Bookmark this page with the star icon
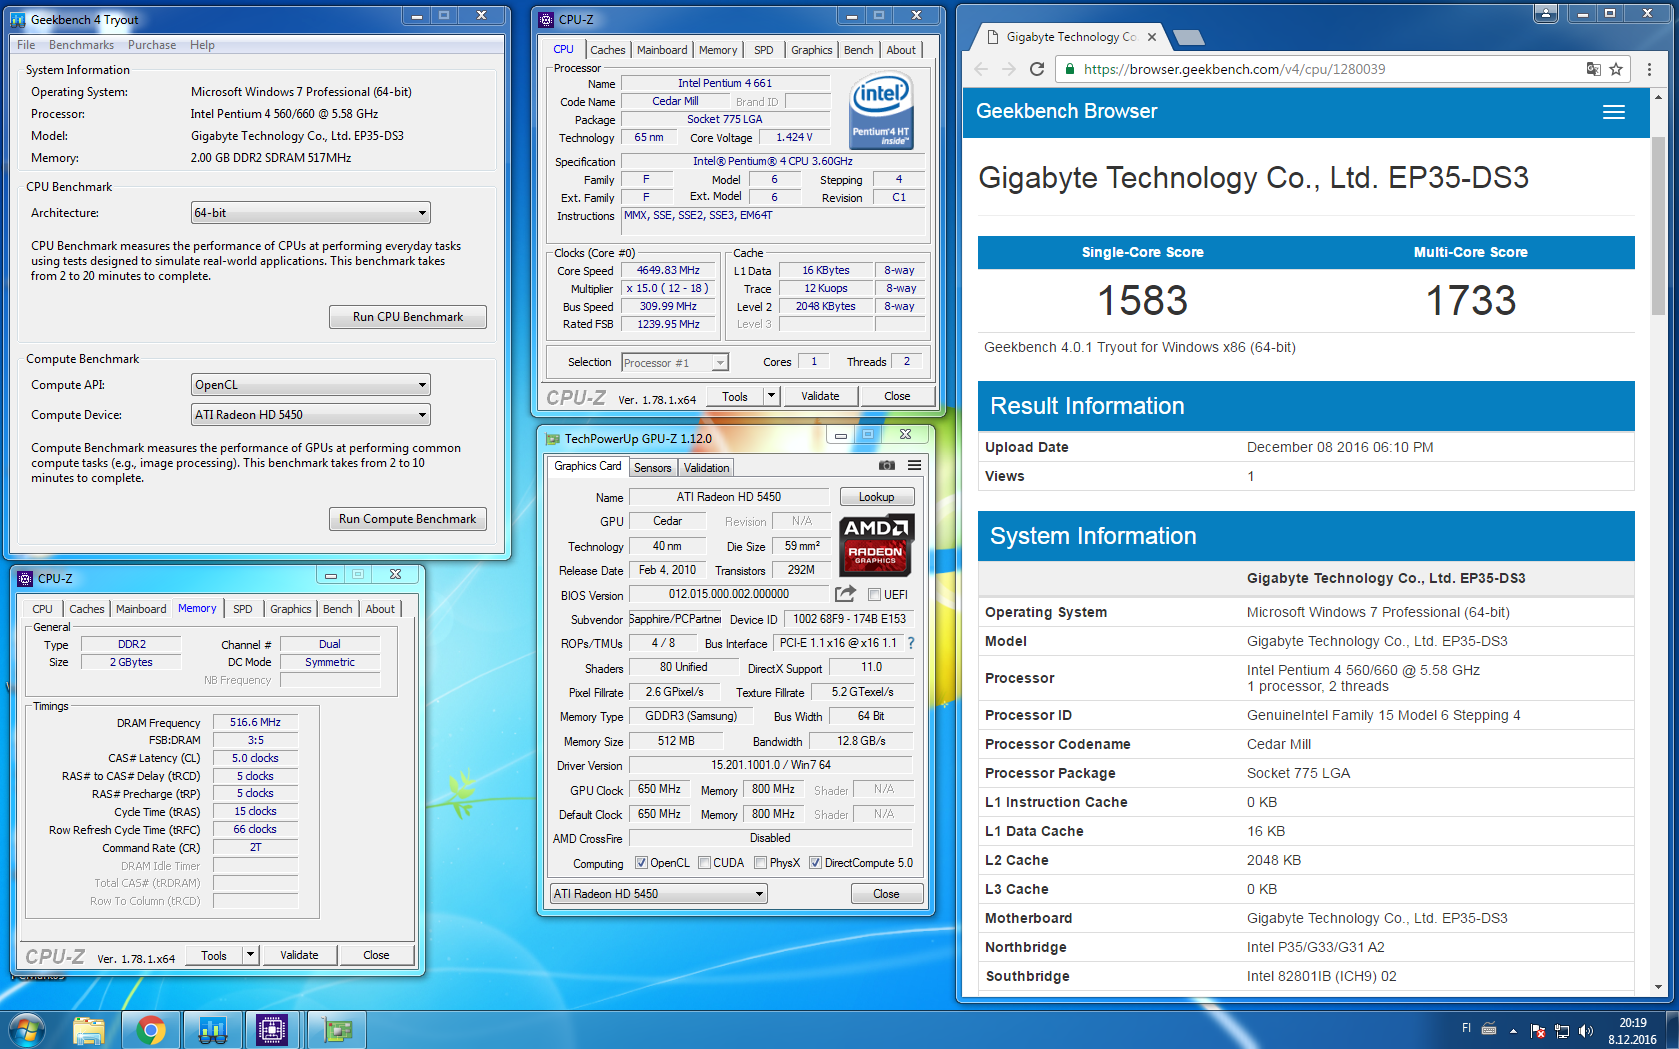 click(x=1616, y=69)
